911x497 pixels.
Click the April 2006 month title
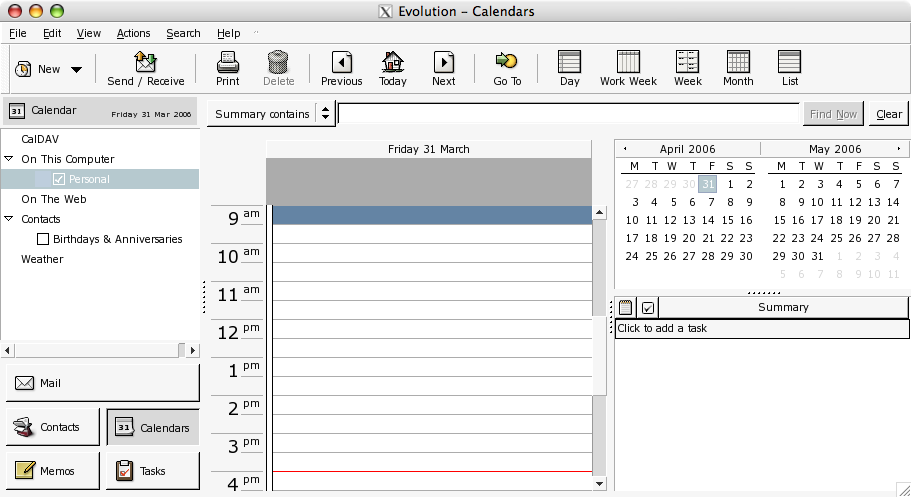tap(687, 149)
